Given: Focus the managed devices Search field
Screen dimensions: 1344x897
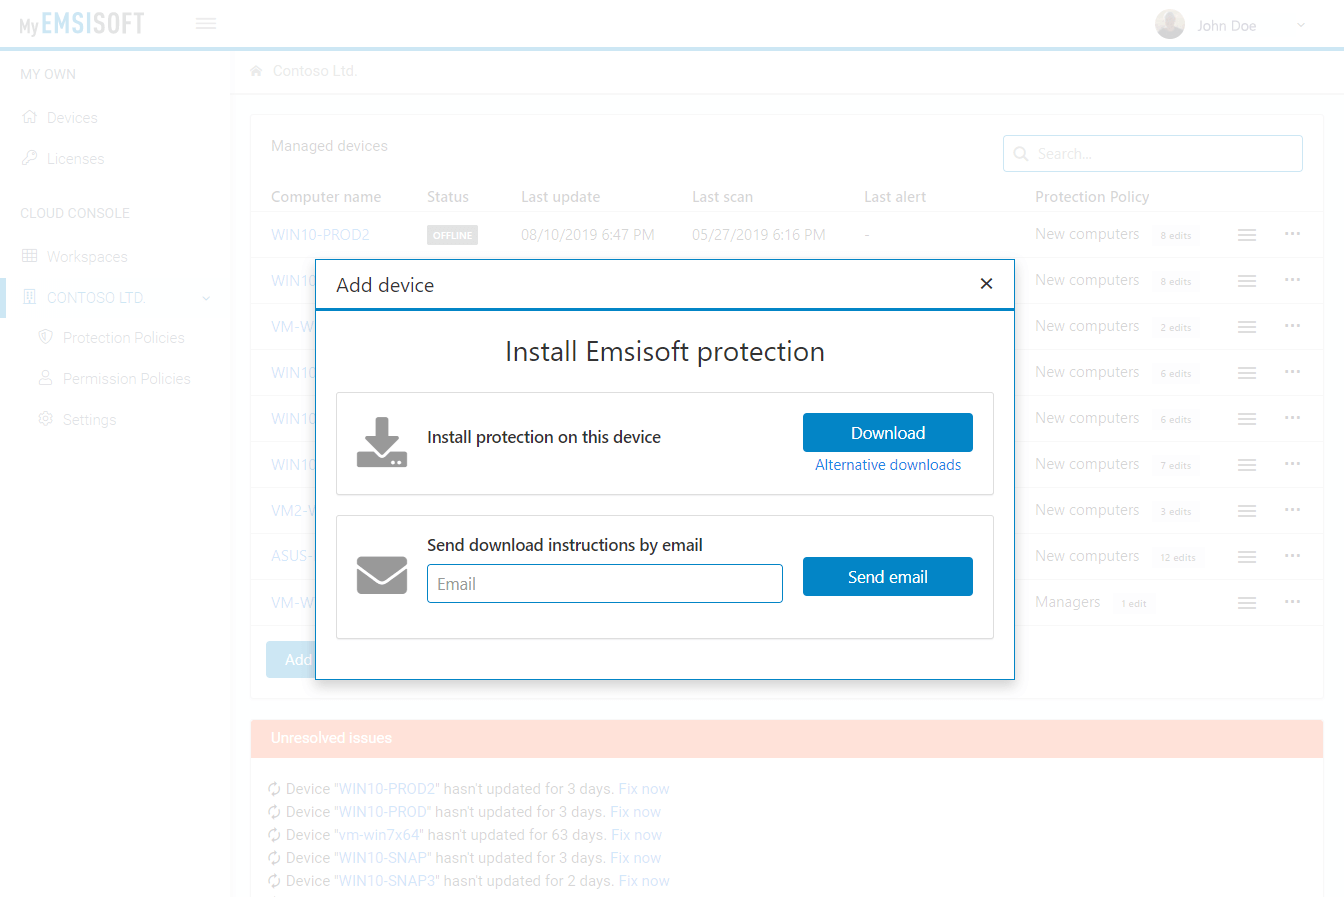Looking at the screenshot, I should click(x=1153, y=154).
